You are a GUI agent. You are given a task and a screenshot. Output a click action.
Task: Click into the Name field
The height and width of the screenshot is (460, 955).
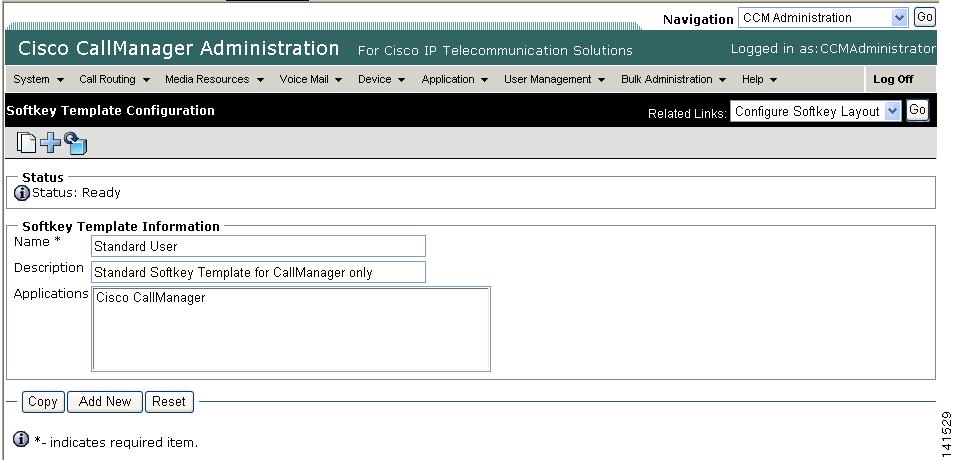coord(258,246)
